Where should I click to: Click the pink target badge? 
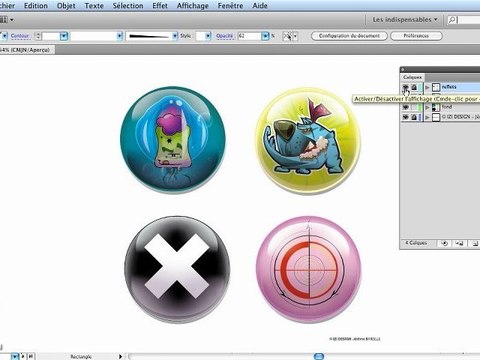pos(309,269)
